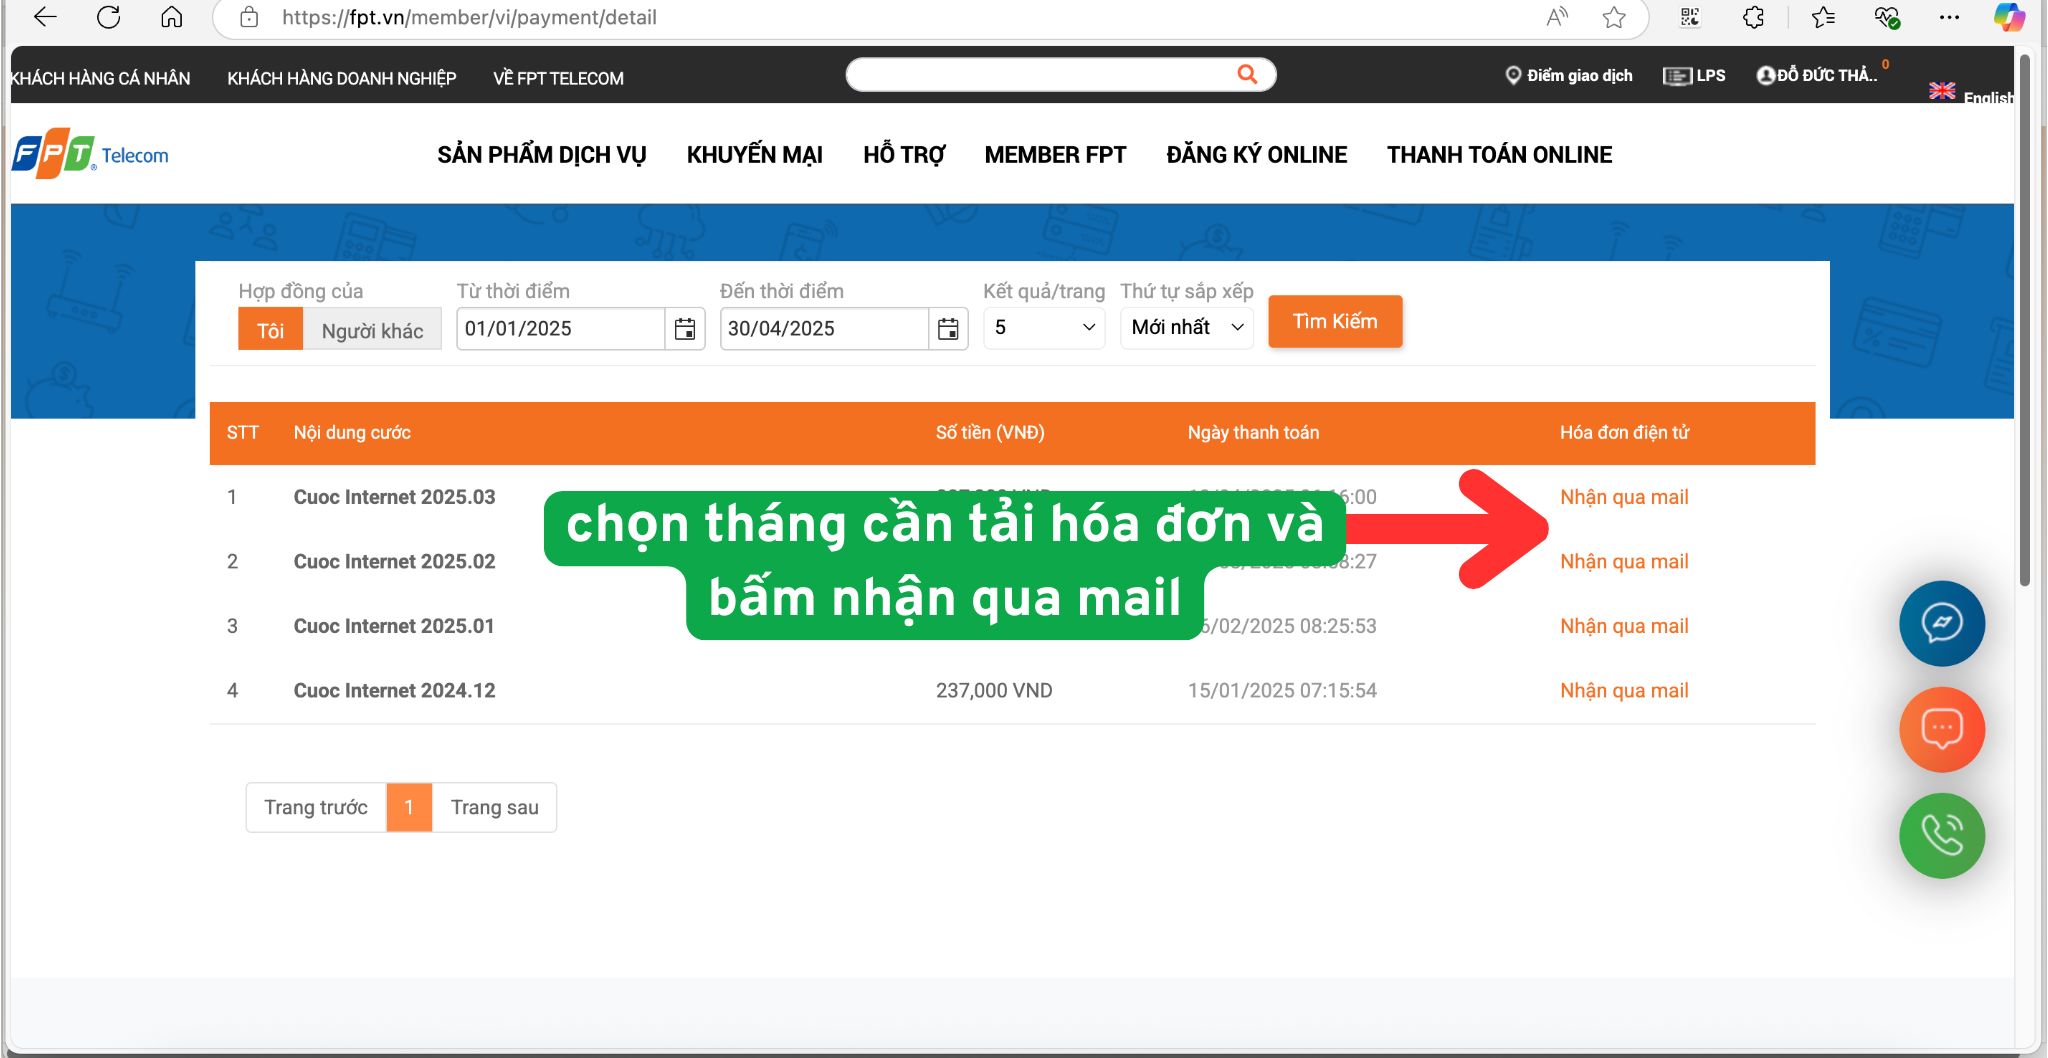Tap the green phone call floating button
The height and width of the screenshot is (1058, 2048).
point(1942,835)
